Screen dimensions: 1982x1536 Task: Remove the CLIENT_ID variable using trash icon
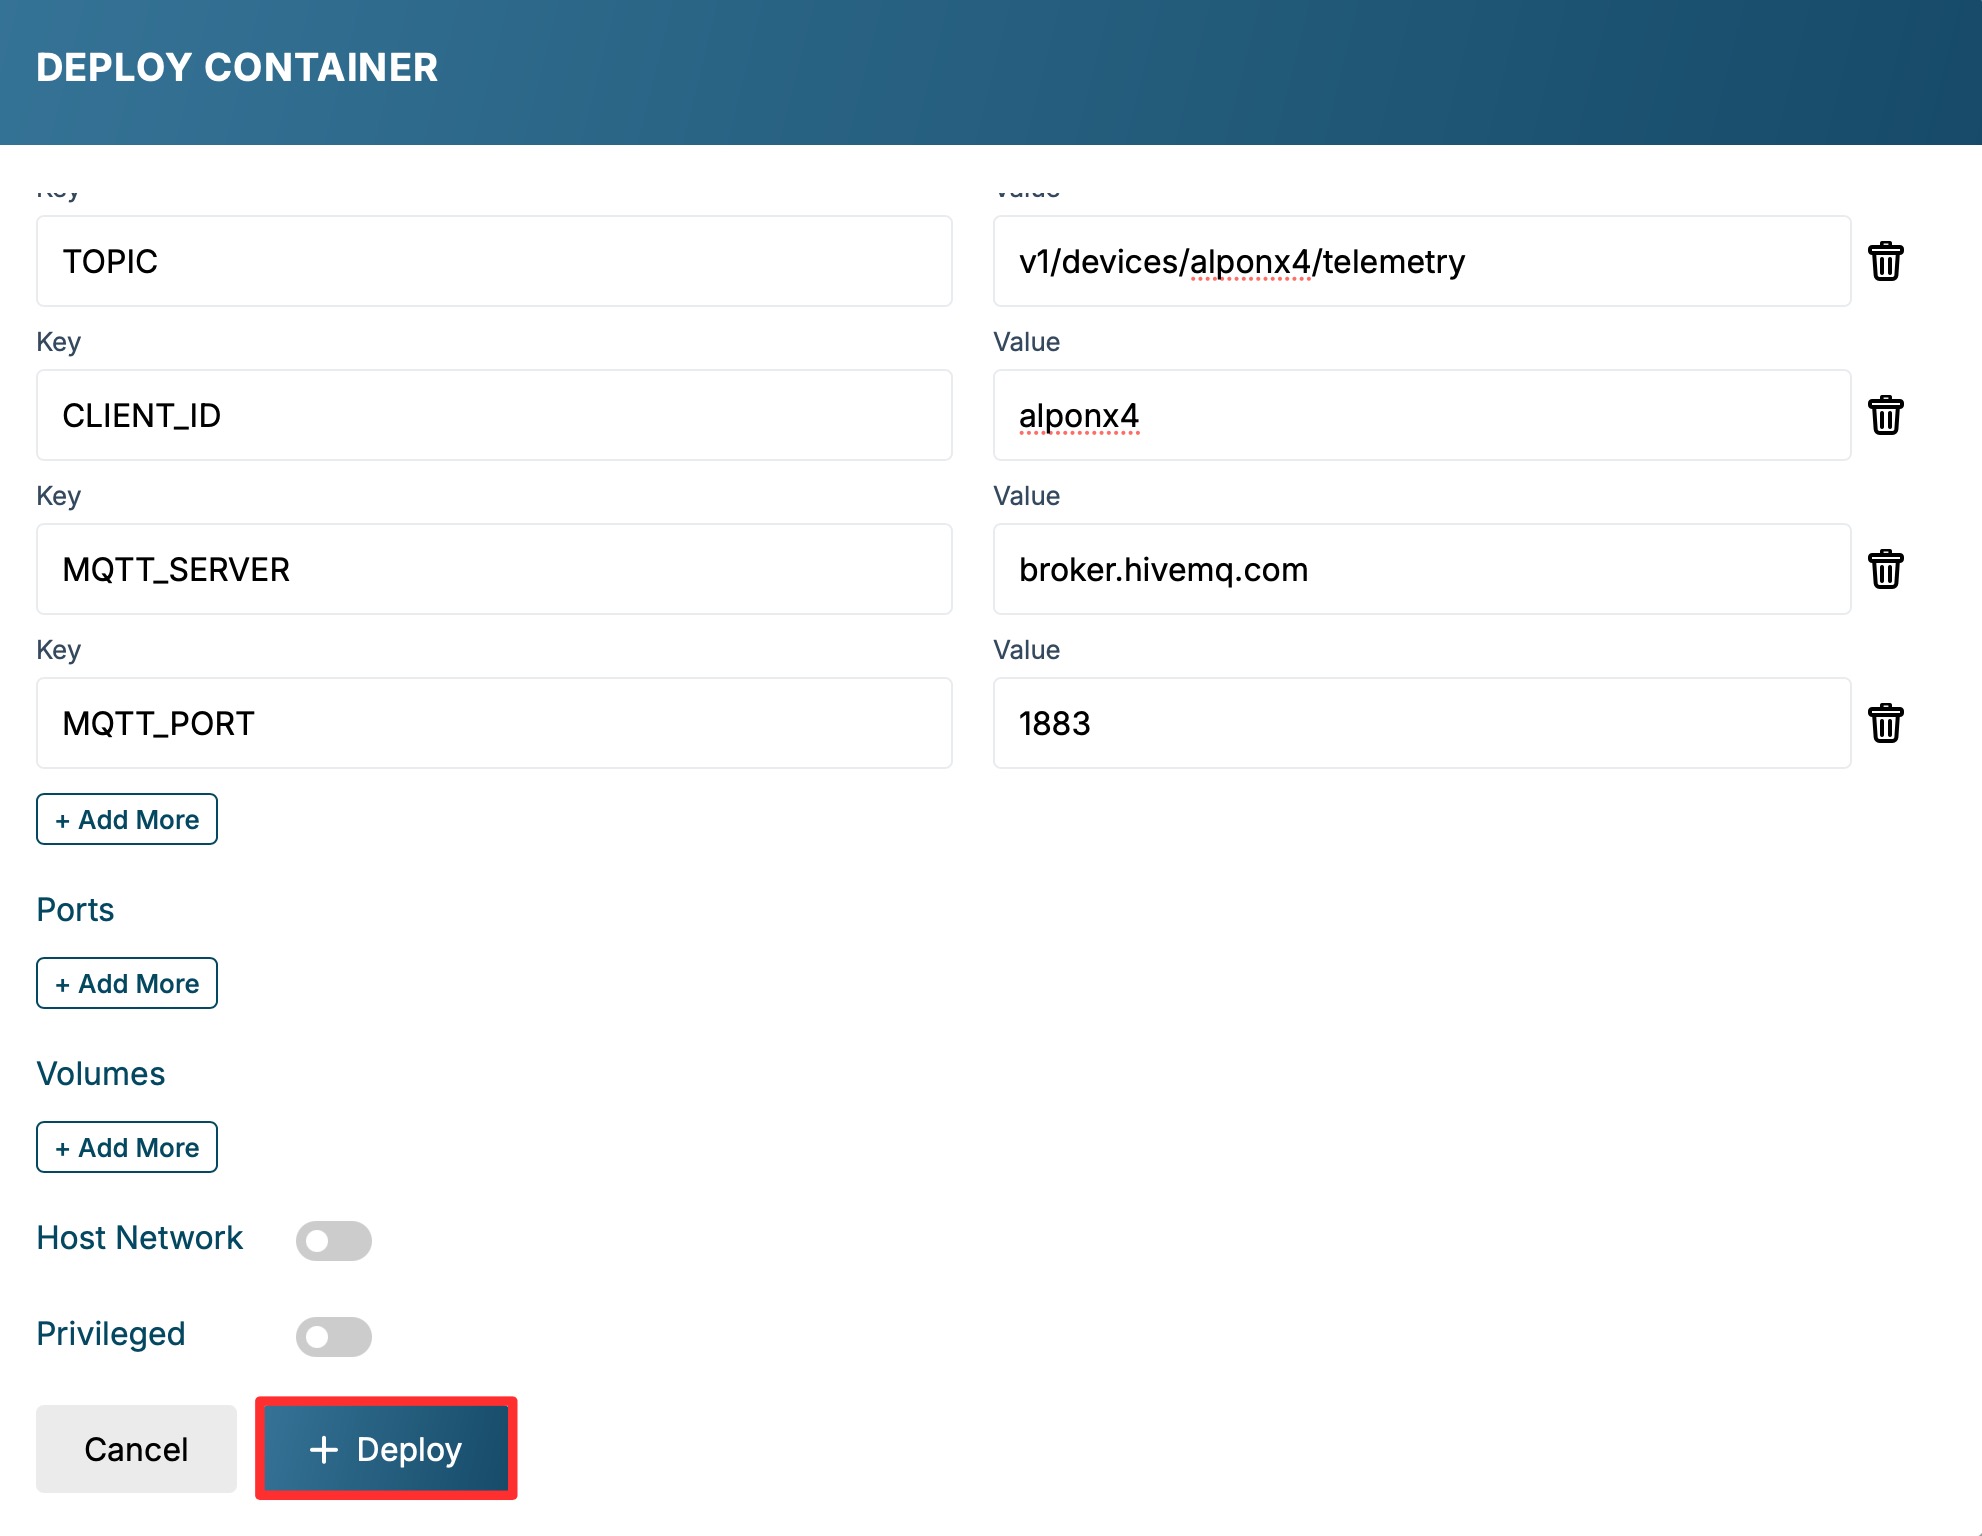click(x=1886, y=415)
